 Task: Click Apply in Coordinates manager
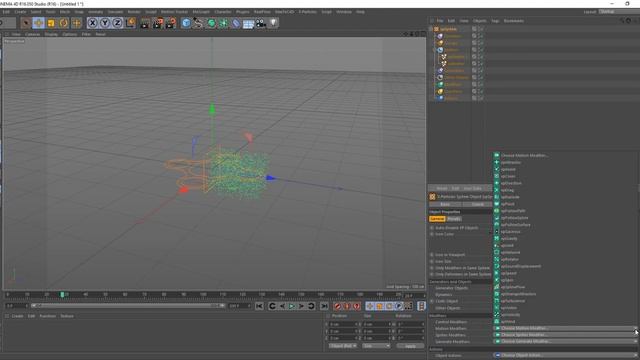tap(410, 346)
